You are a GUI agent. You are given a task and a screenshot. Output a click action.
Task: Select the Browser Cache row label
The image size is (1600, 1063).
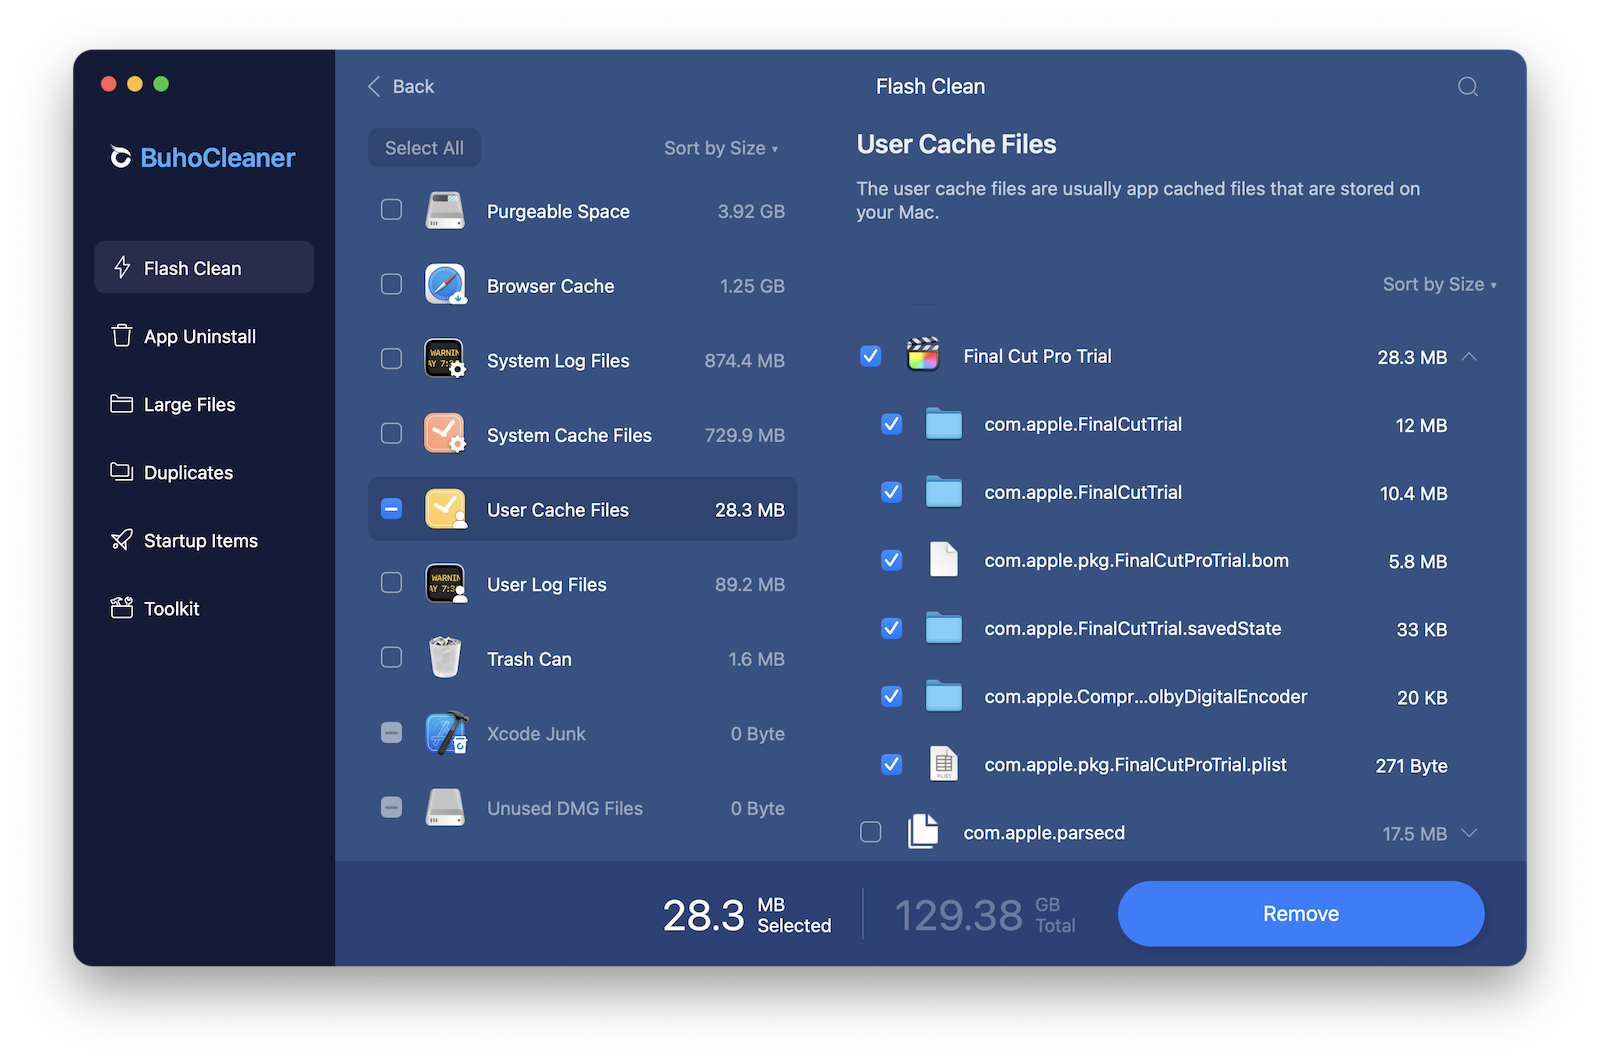[x=550, y=286]
